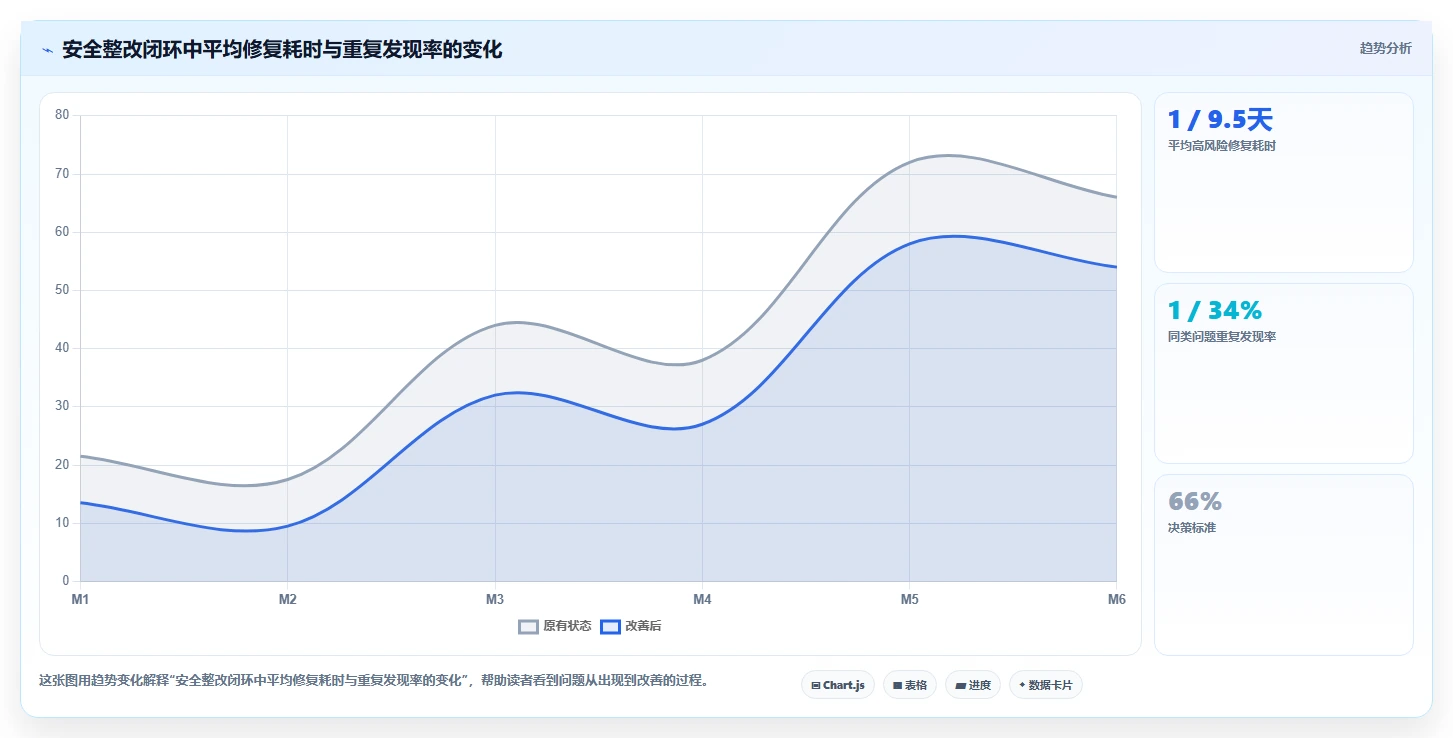The height and width of the screenshot is (738, 1453).
Task: Click the 40 y-axis tick label
Action: pyautogui.click(x=62, y=348)
